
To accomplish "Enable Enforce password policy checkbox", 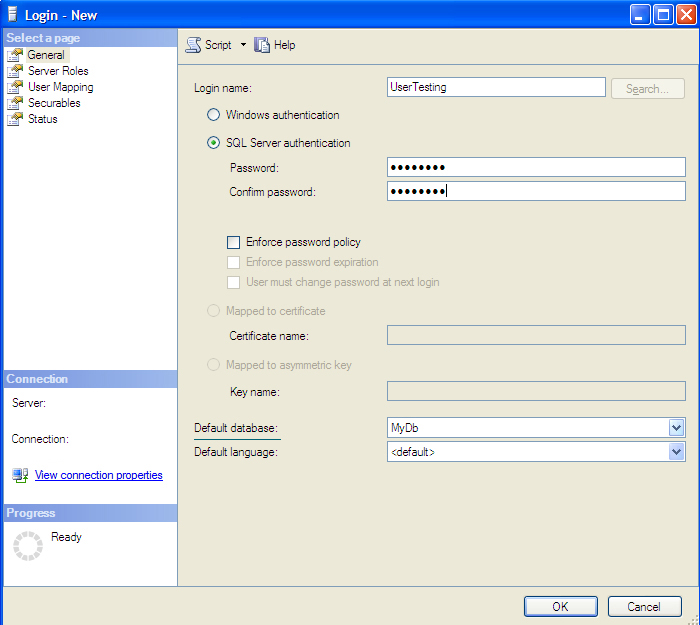I will pos(233,242).
